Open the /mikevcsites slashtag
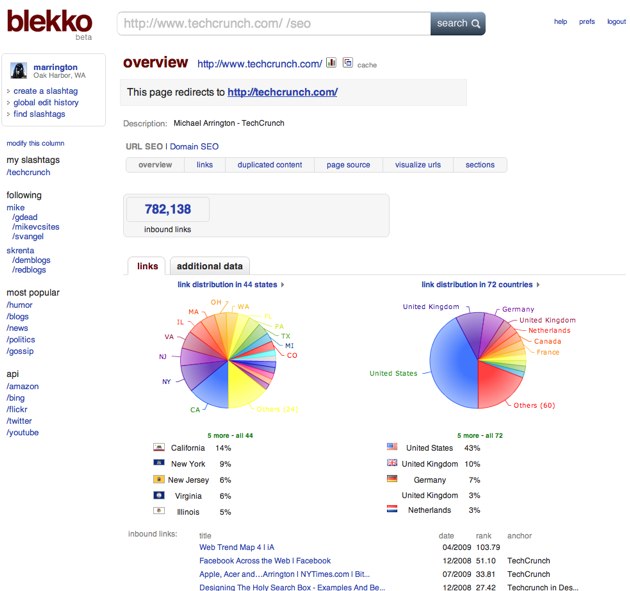The image size is (630, 591). pyautogui.click(x=35, y=227)
